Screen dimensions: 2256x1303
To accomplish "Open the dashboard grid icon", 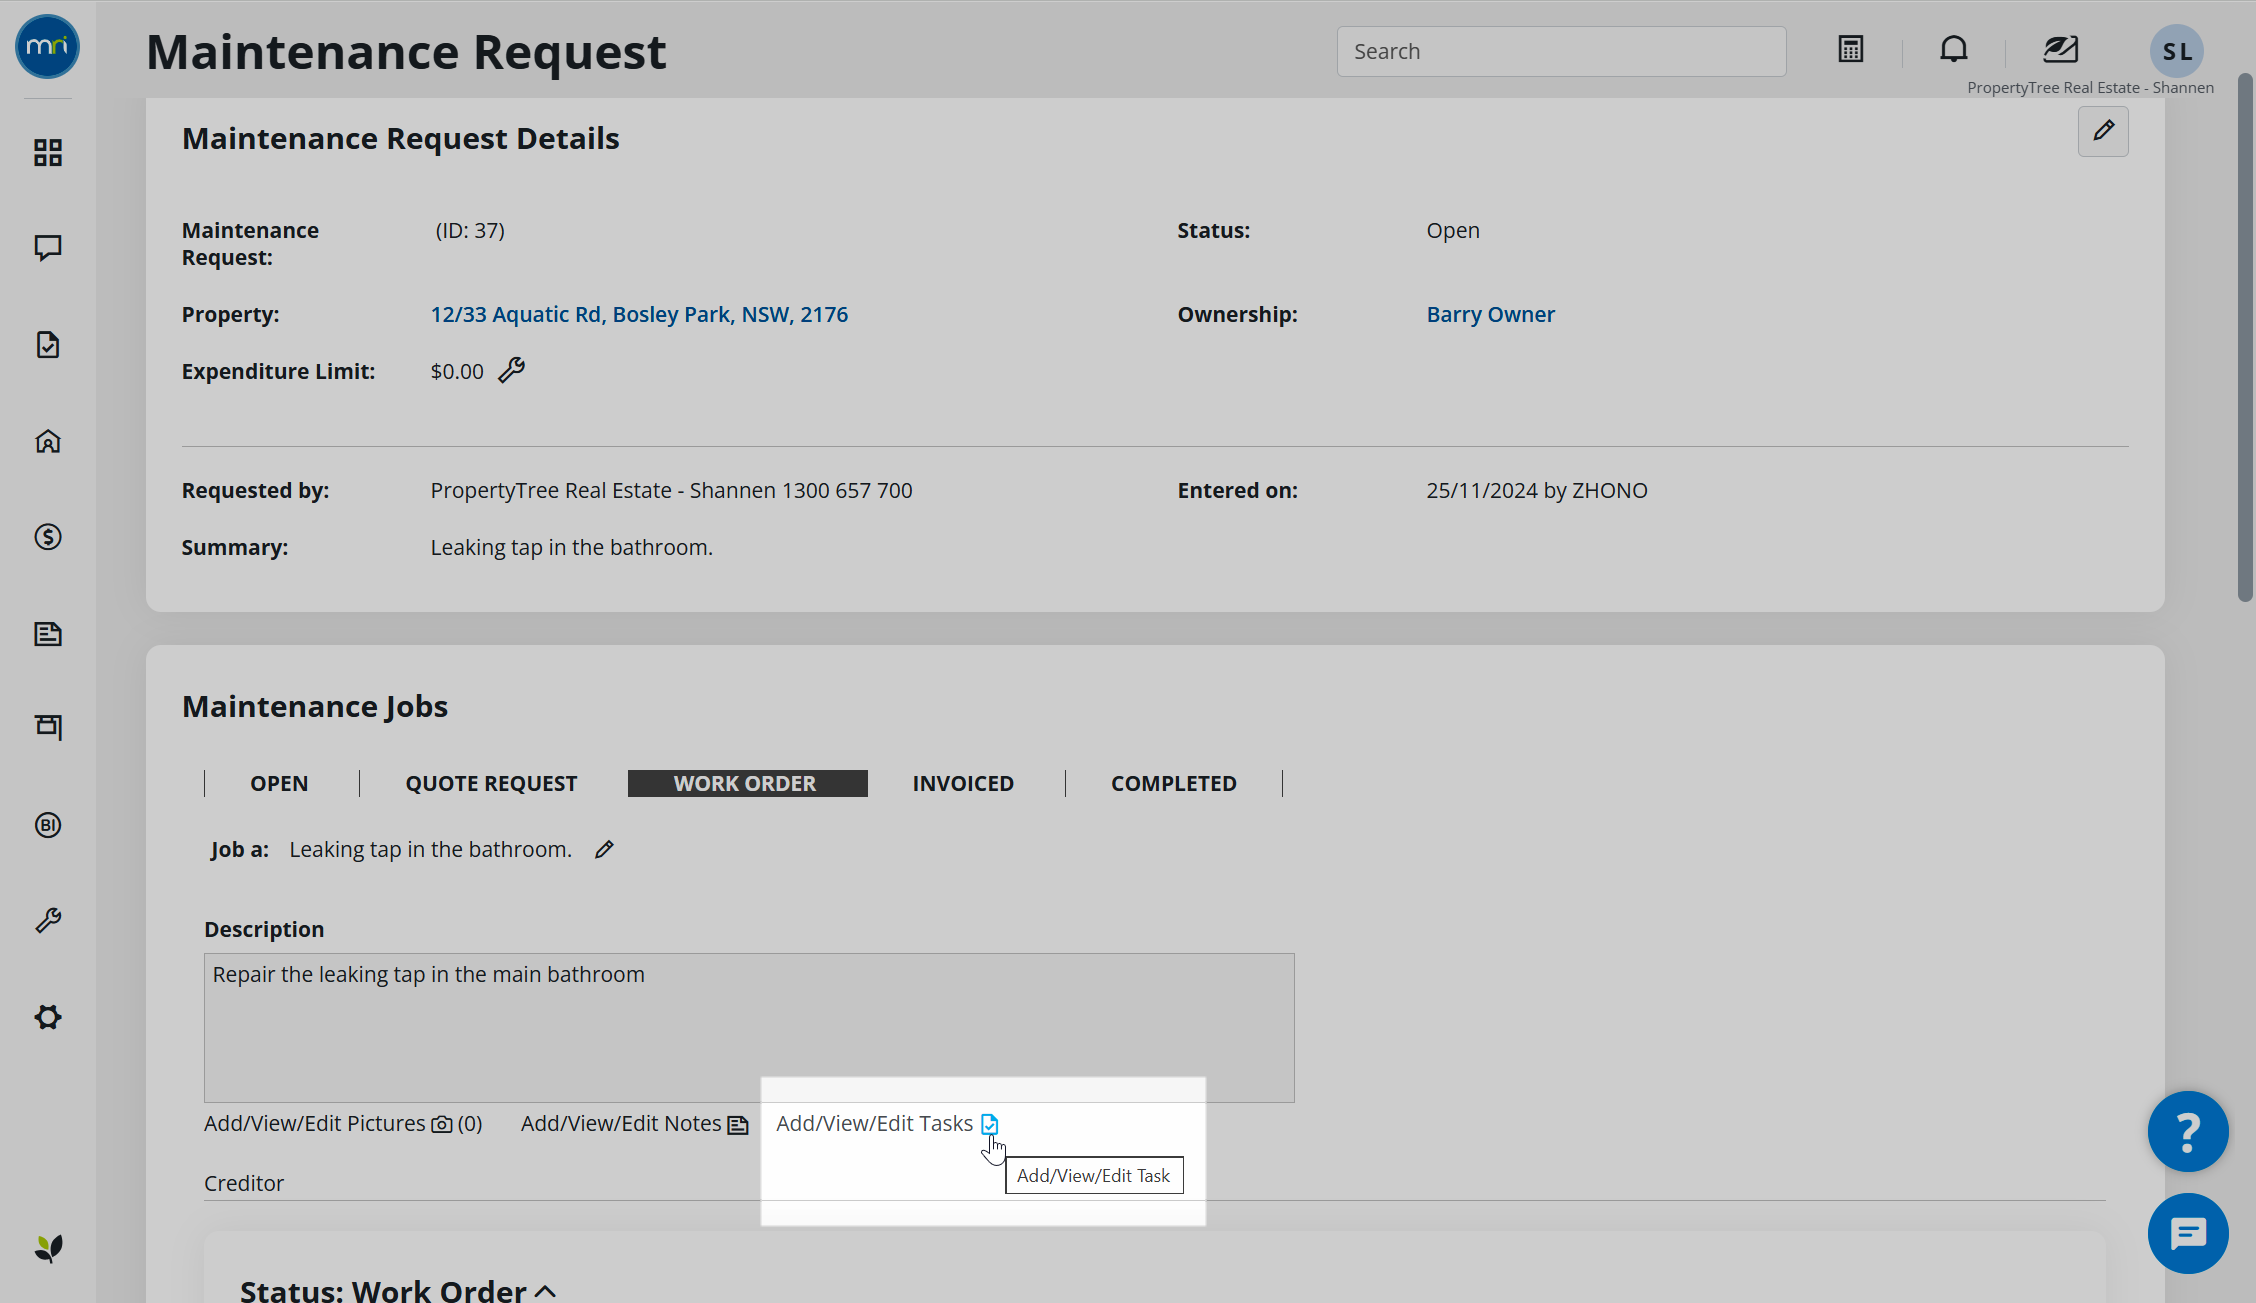I will coord(47,152).
